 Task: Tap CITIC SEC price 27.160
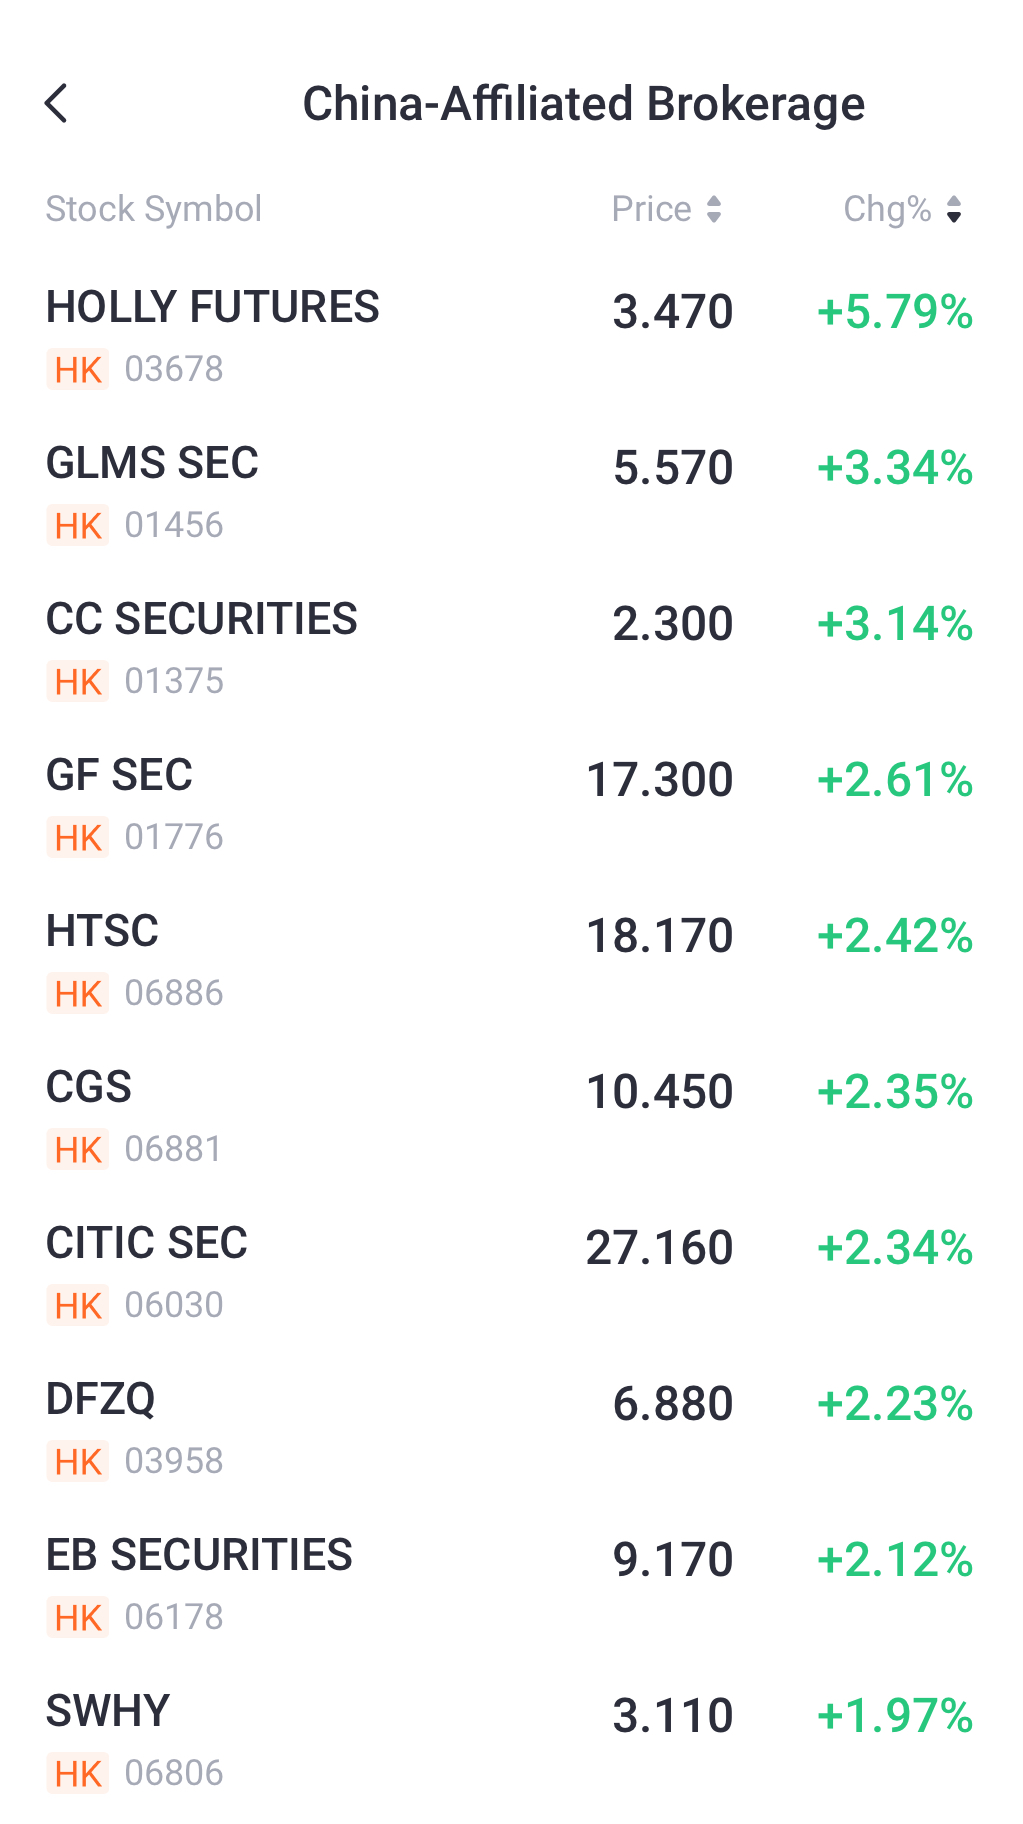tap(659, 1248)
